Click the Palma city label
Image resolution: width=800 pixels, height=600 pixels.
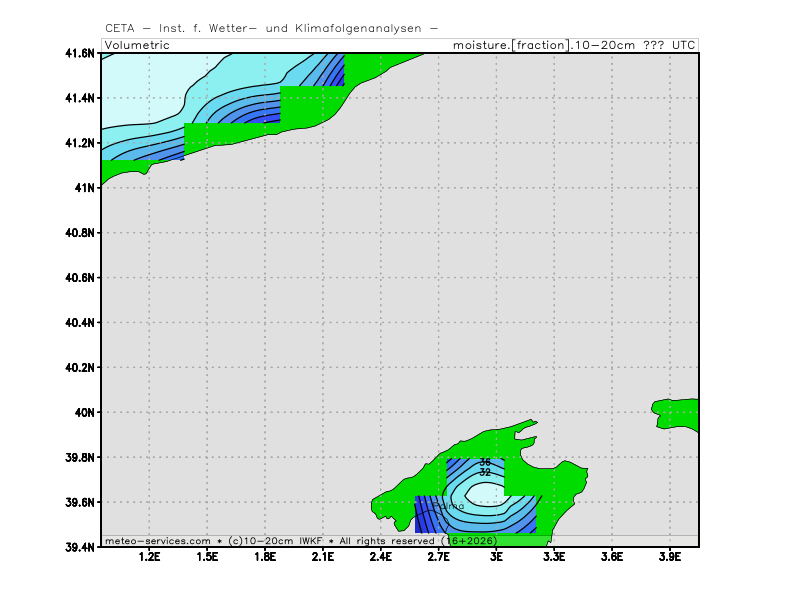pyautogui.click(x=449, y=506)
